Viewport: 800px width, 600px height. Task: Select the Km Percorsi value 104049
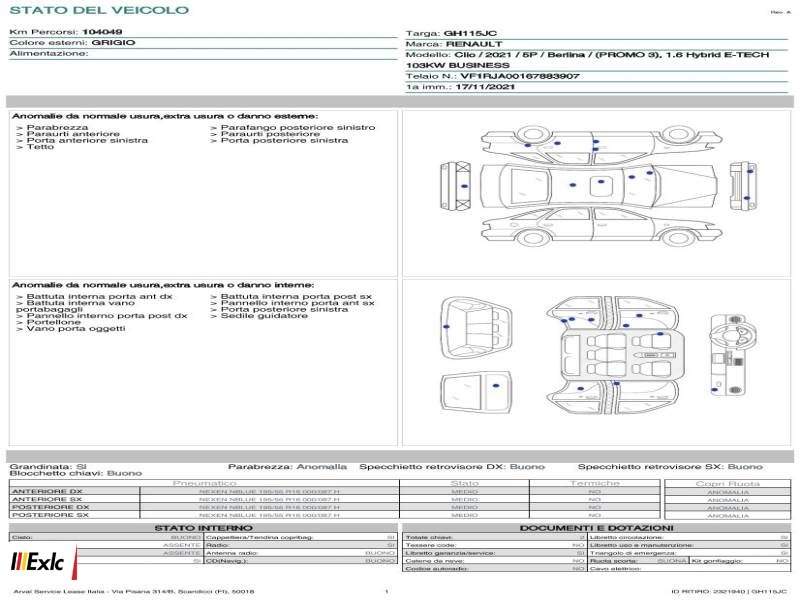point(102,32)
